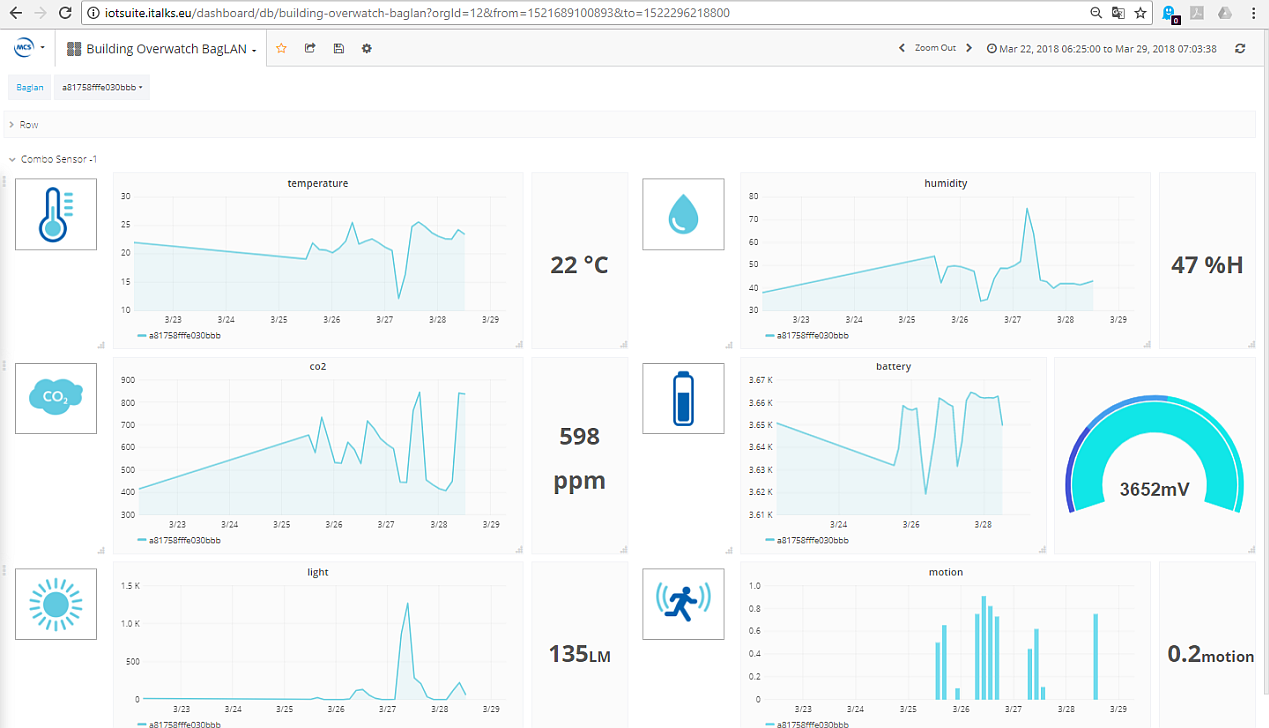Star this dashboard as a favorite
This screenshot has width=1269, height=728.
pyautogui.click(x=282, y=48)
